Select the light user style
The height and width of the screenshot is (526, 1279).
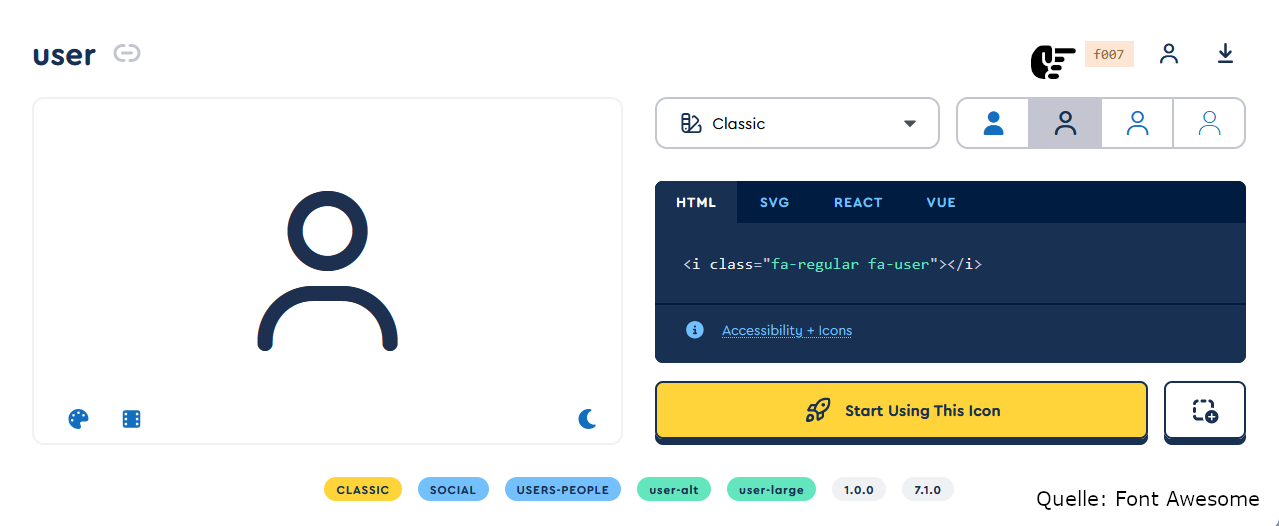point(1137,123)
